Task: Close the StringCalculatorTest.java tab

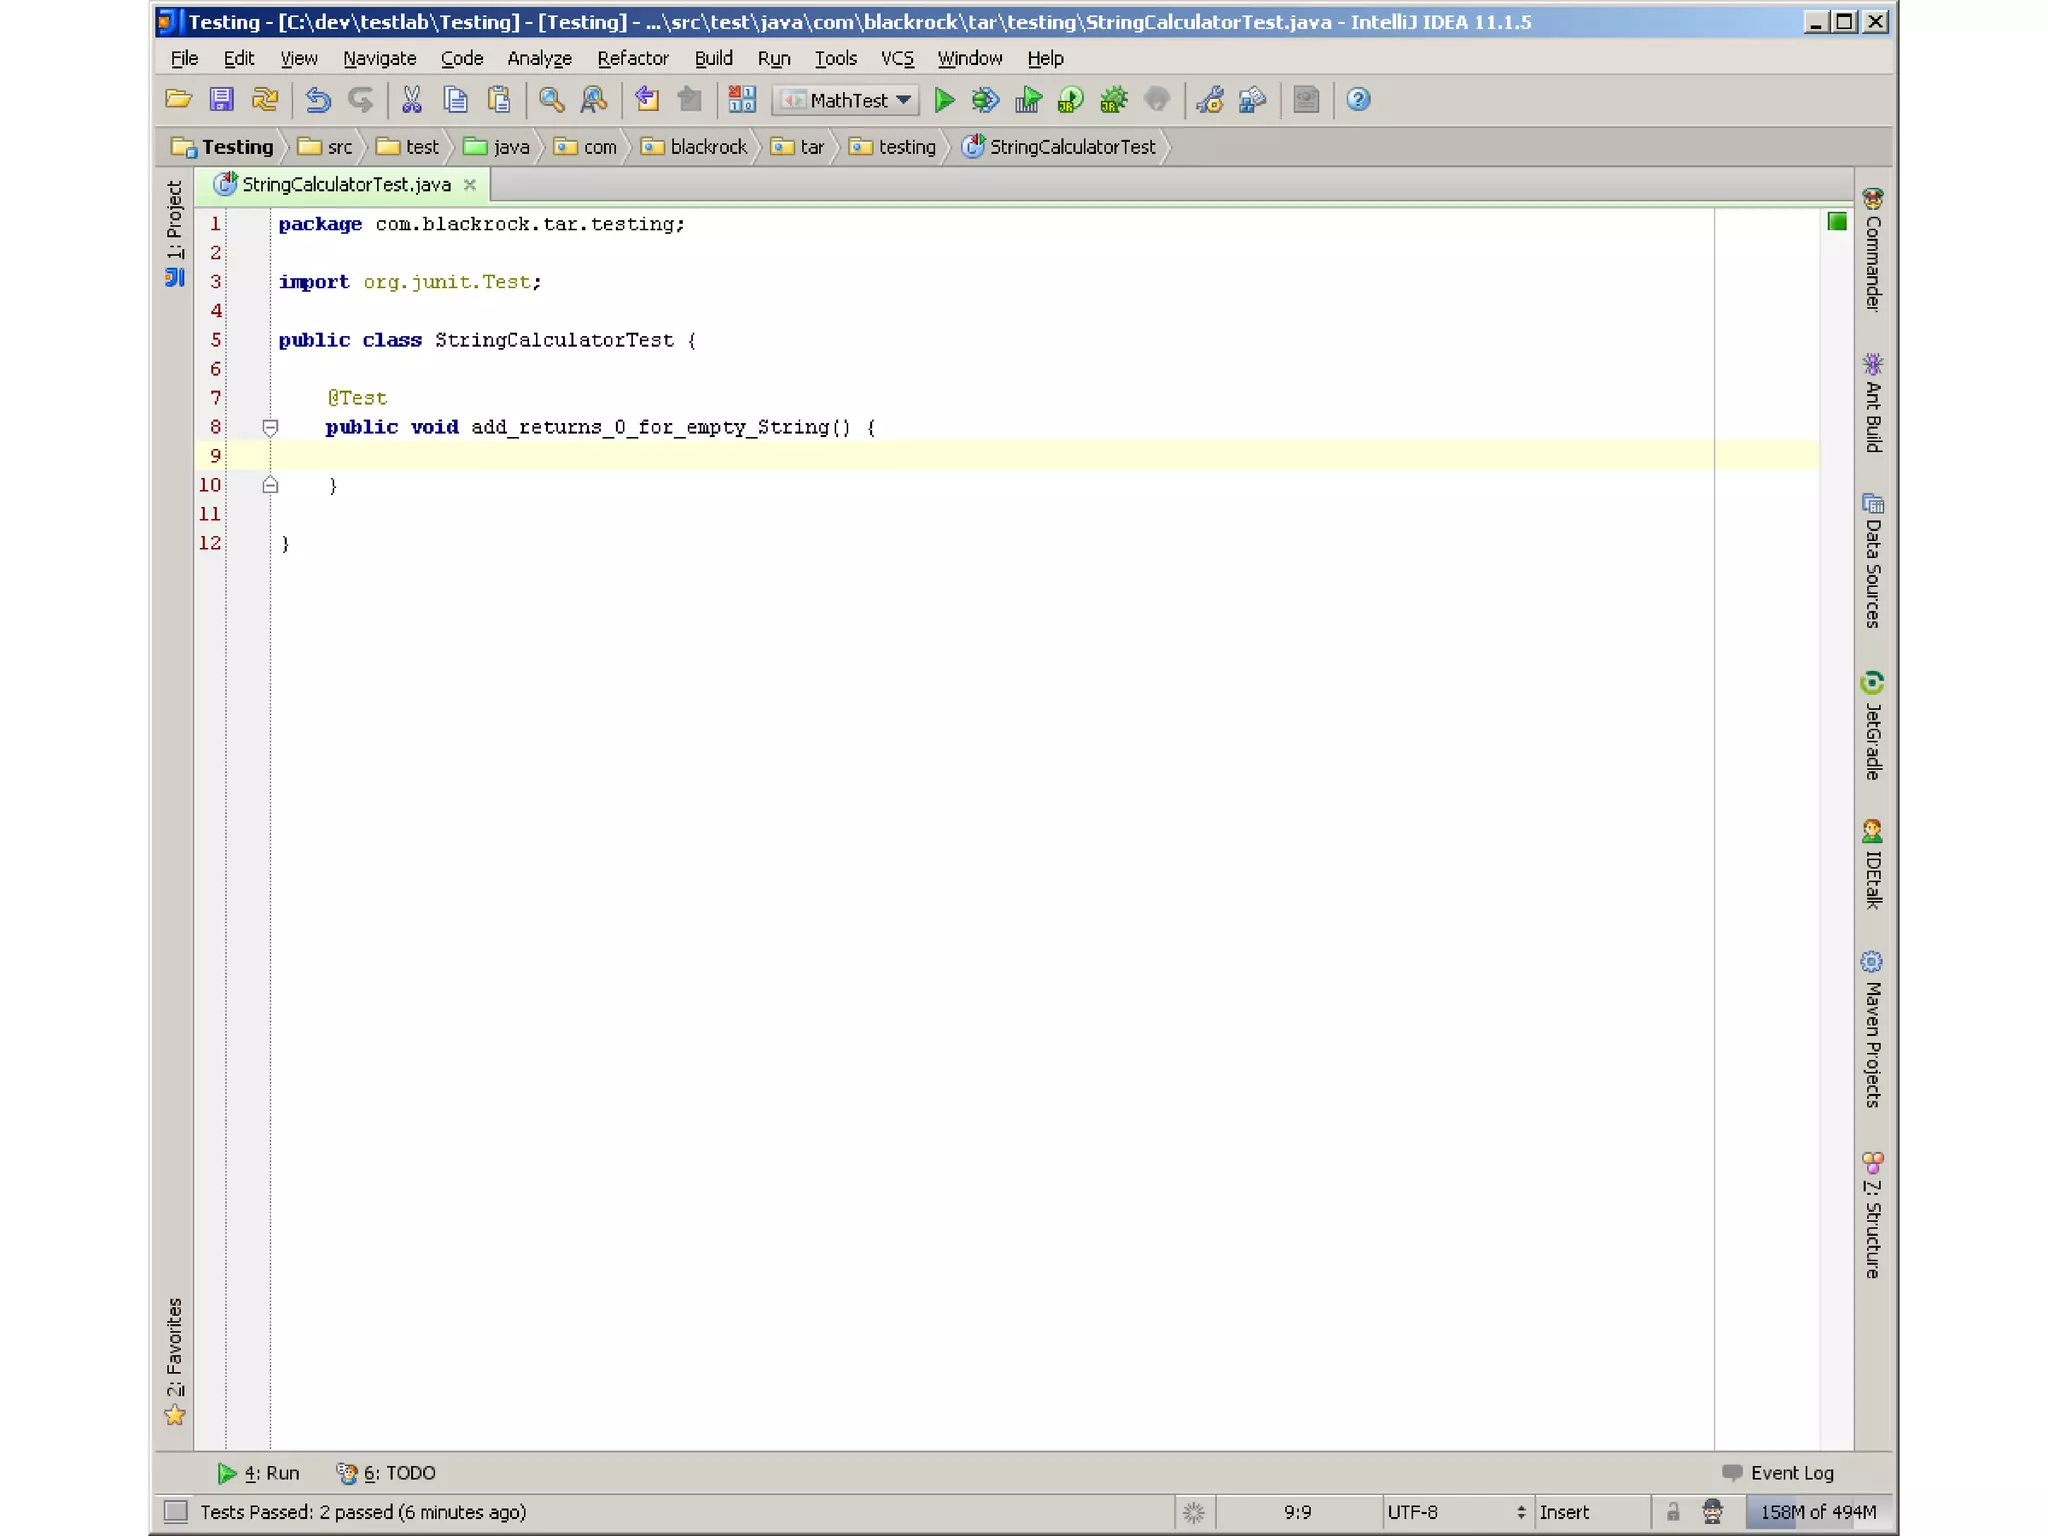Action: click(x=470, y=185)
